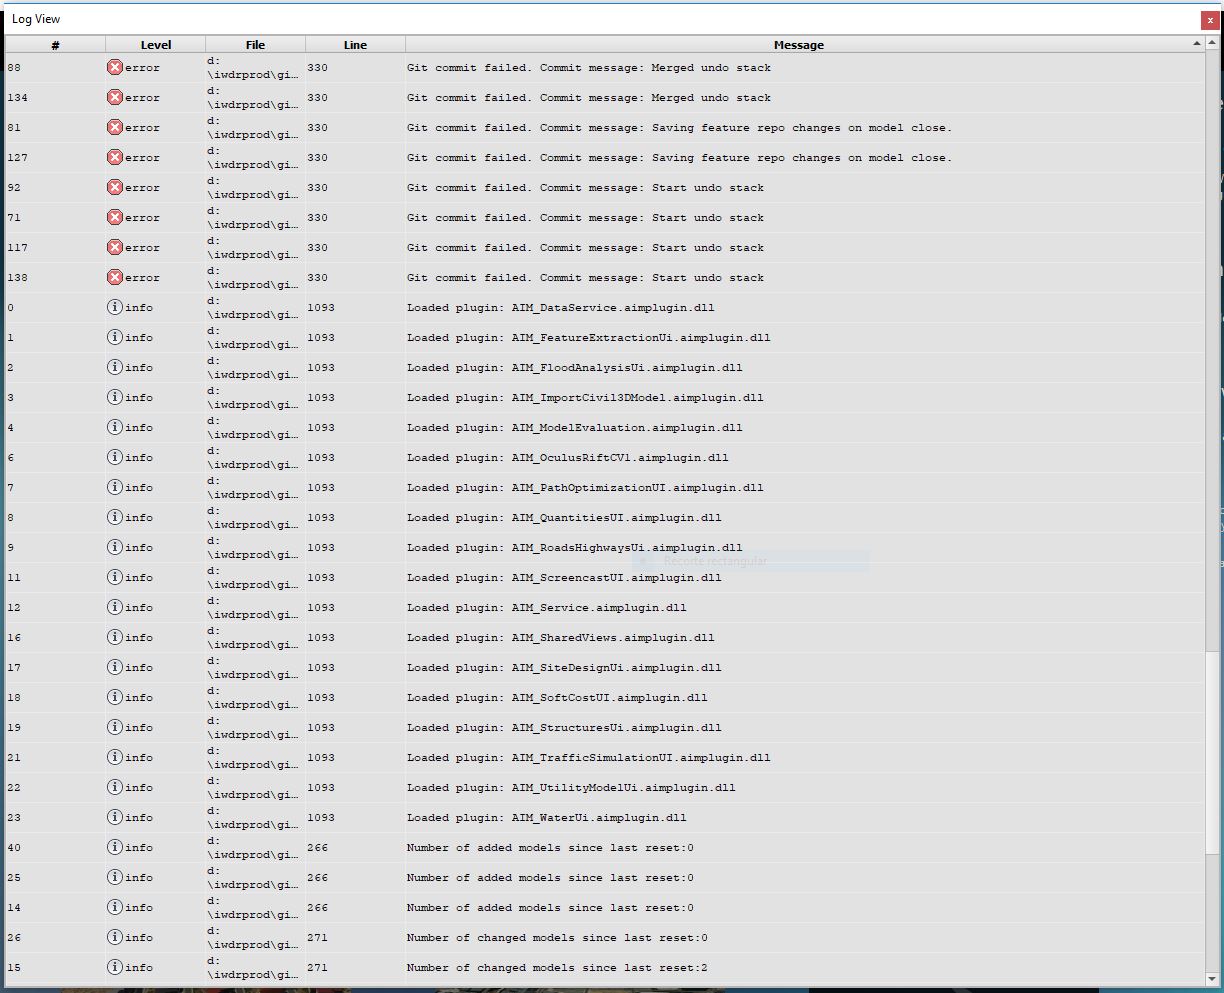Click the info icon in row 9
The height and width of the screenshot is (993, 1224).
click(x=115, y=547)
